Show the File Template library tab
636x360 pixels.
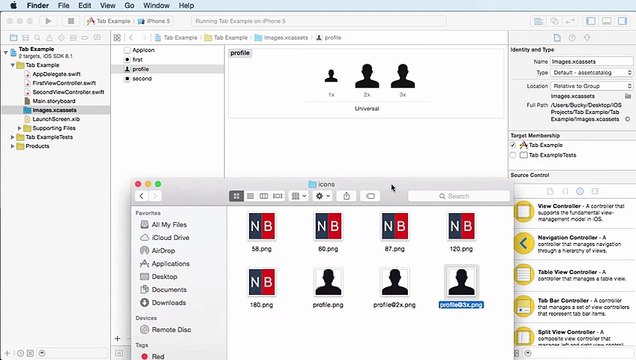(x=550, y=191)
